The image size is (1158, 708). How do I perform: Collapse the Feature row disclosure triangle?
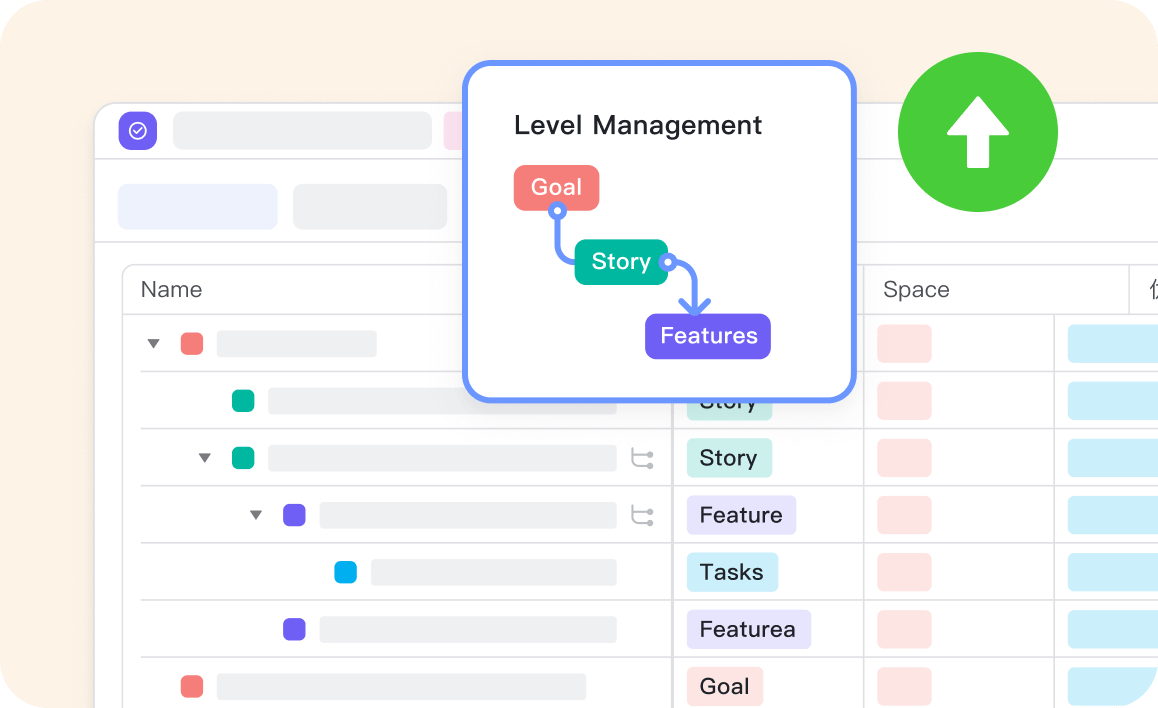tap(255, 515)
